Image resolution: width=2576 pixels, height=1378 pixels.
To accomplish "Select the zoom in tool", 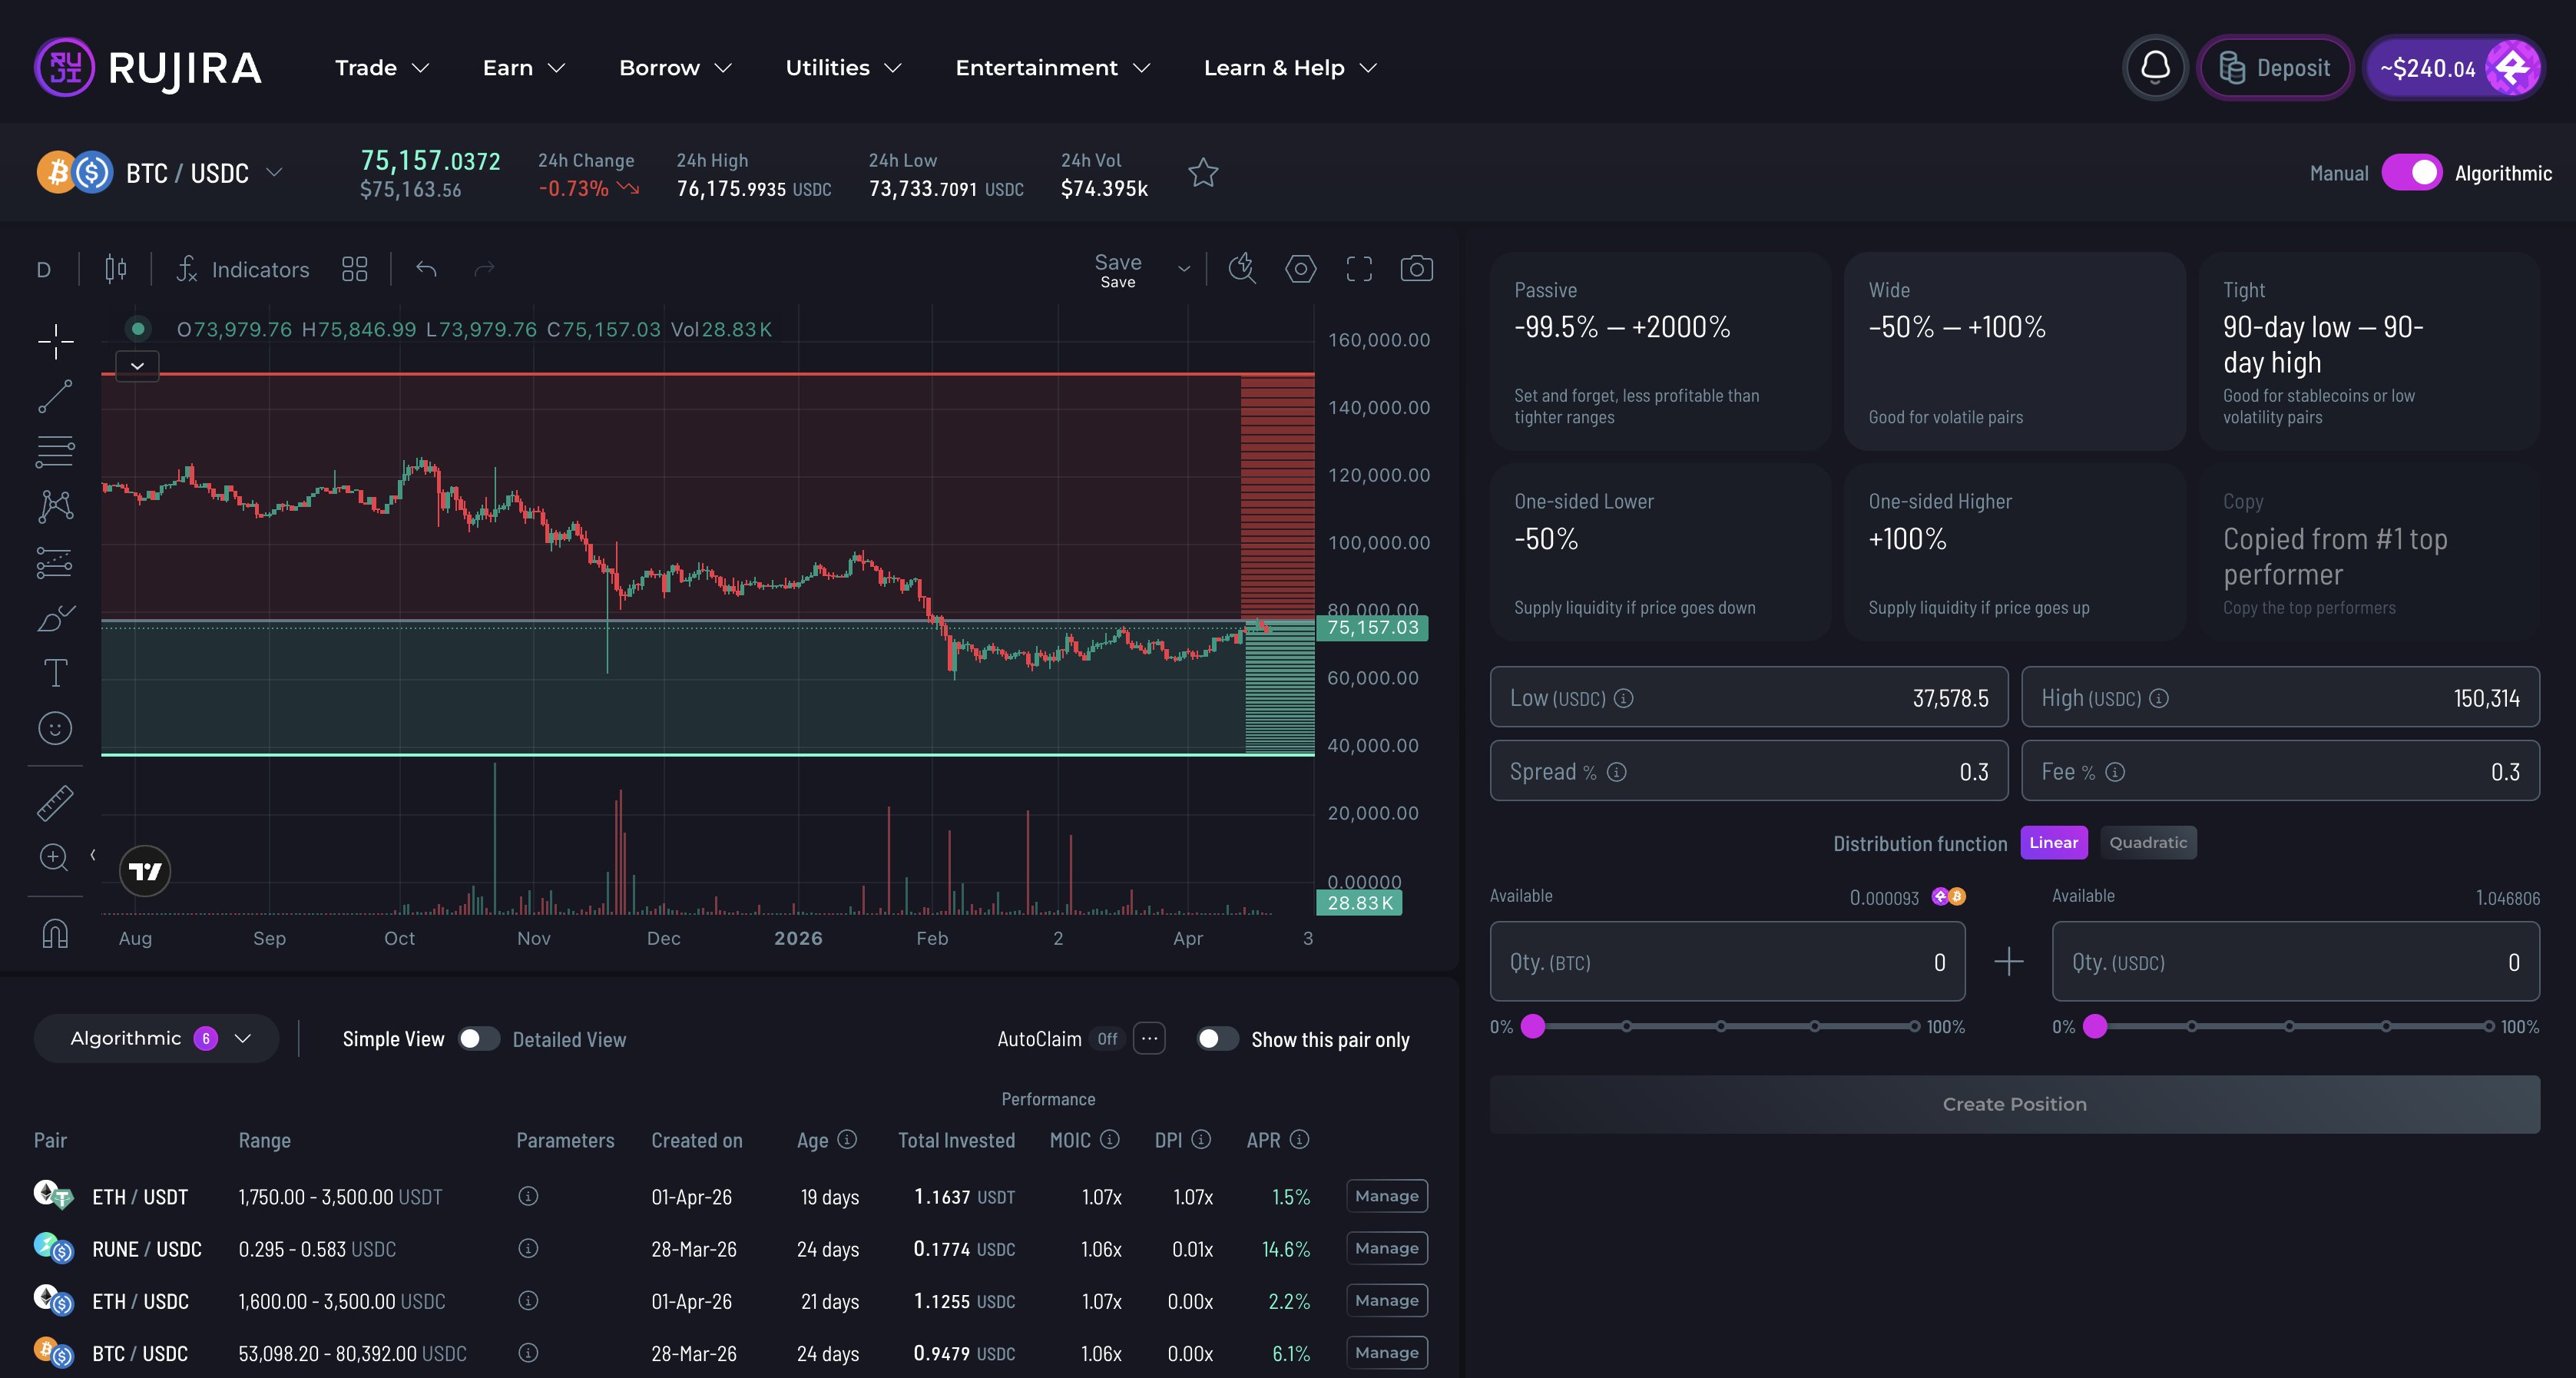I will coord(53,857).
